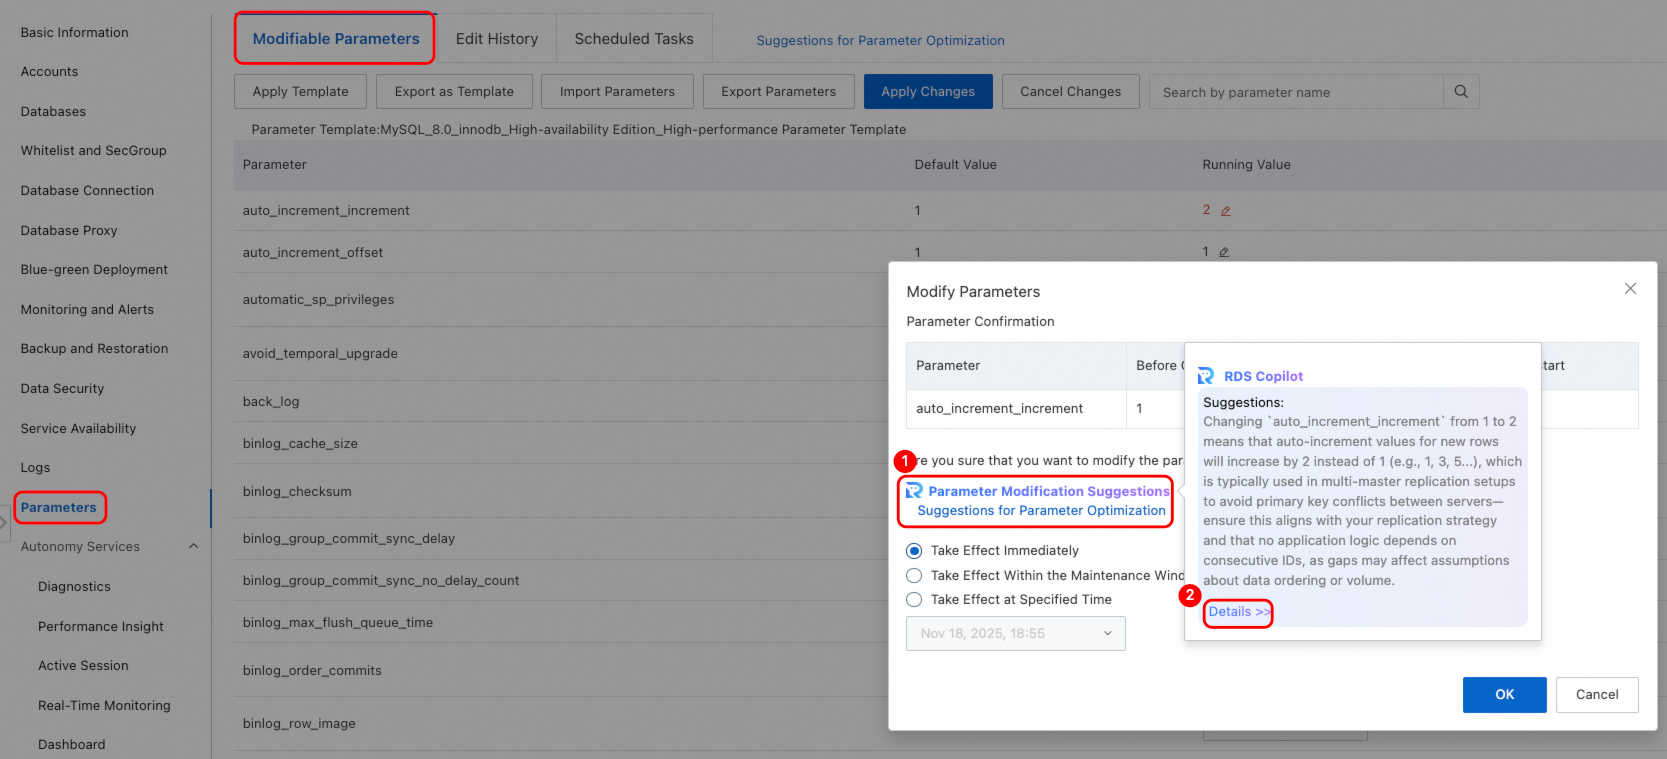Click edit pencil for auto_increment_increment running value

1225,211
